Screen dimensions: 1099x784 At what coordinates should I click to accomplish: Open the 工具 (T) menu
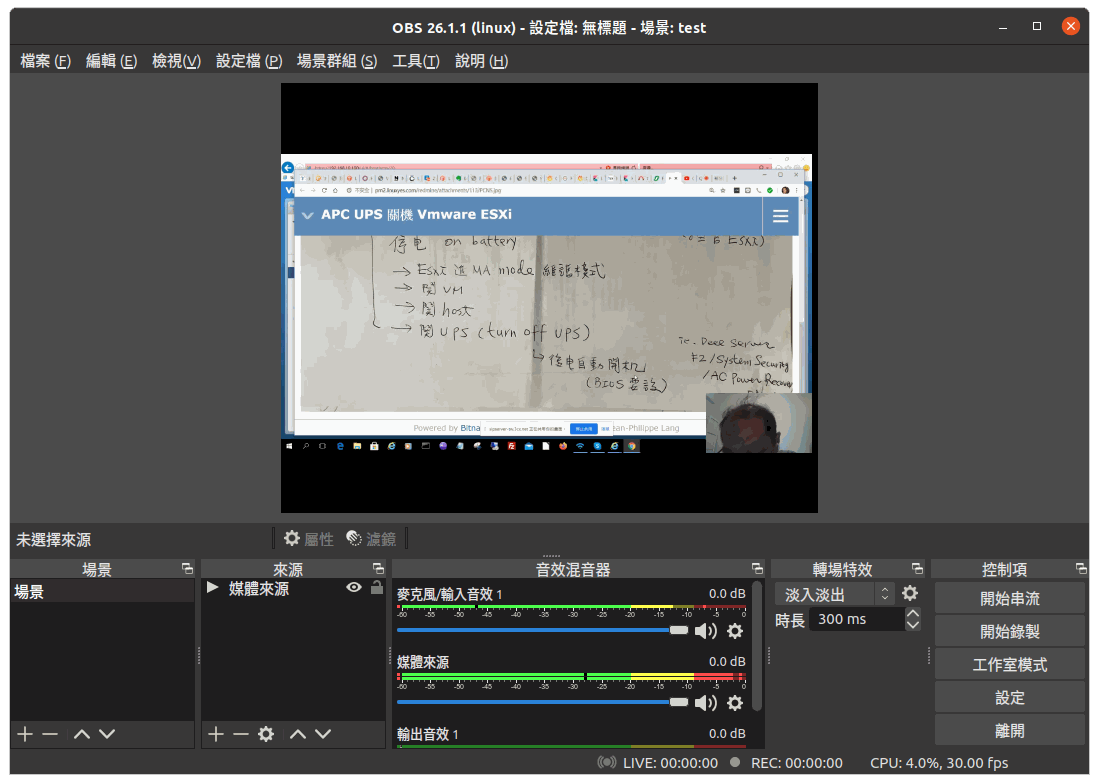(x=416, y=61)
